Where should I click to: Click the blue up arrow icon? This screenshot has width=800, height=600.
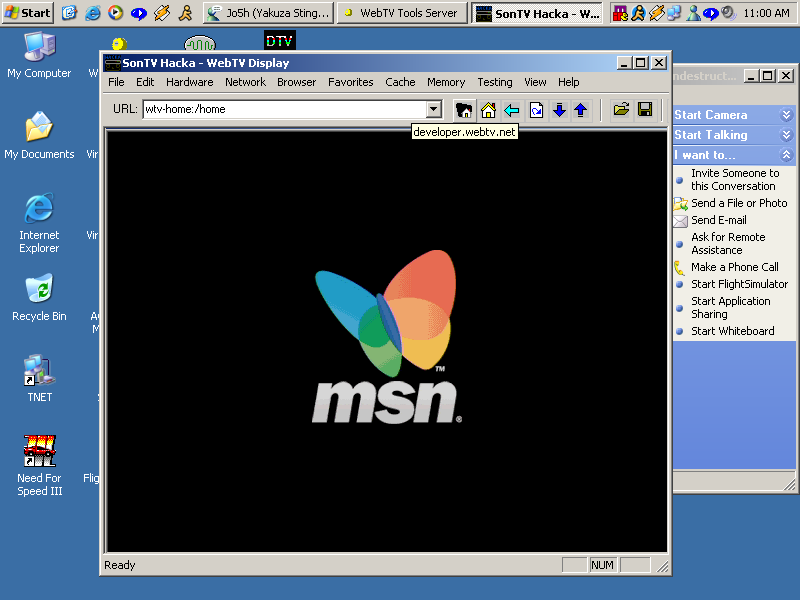click(x=580, y=110)
